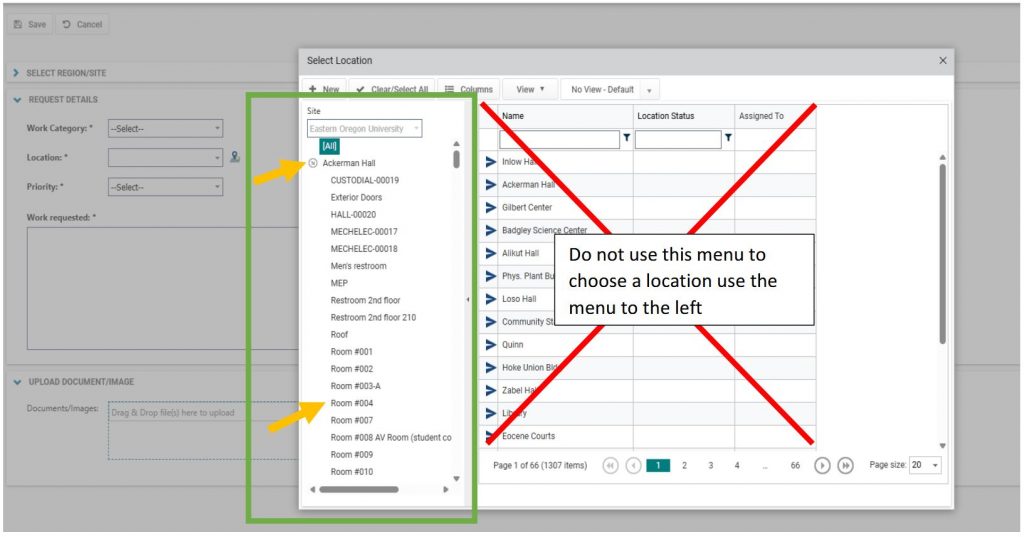This screenshot has height=537, width=1024.
Task: Select Room #004 in the location tree
Action: (x=352, y=403)
